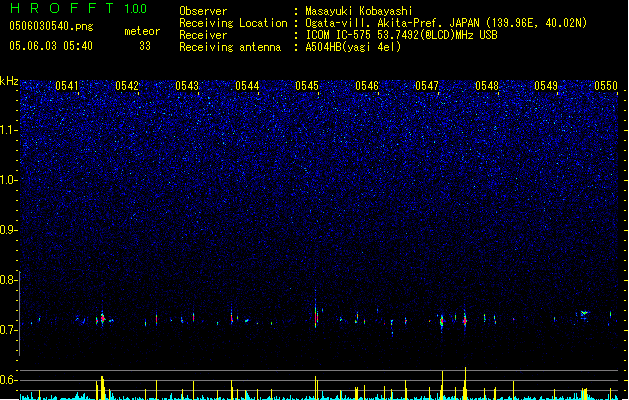Click the 'meteor' count label
The image size is (629, 400).
(142, 31)
